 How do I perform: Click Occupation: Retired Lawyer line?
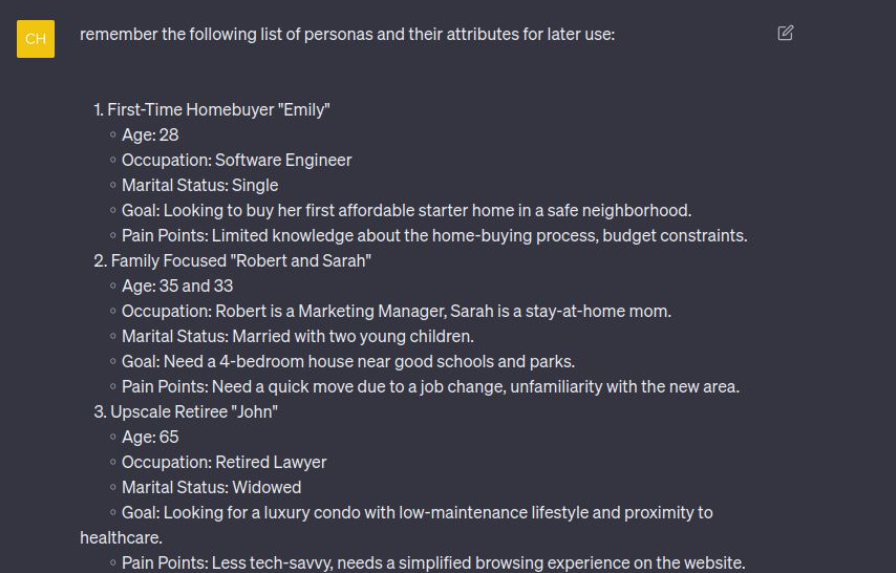click(224, 462)
